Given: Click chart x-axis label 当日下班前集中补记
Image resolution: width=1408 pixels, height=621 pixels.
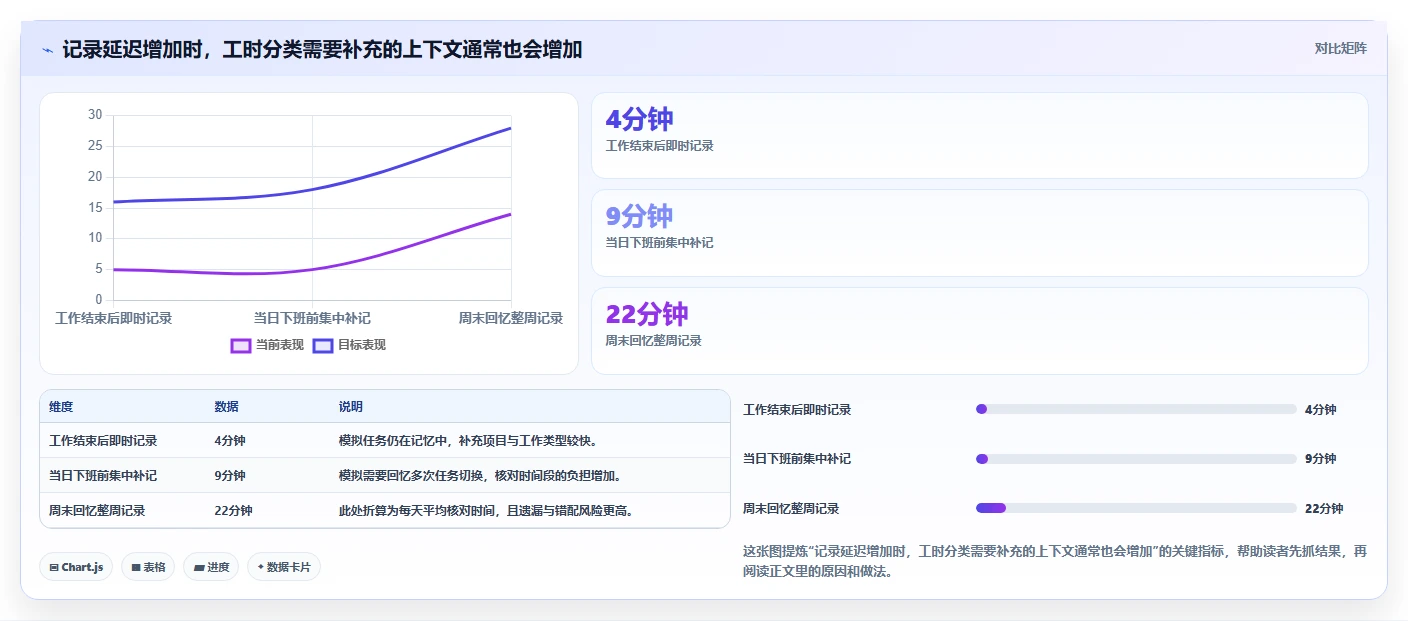Looking at the screenshot, I should point(312,318).
